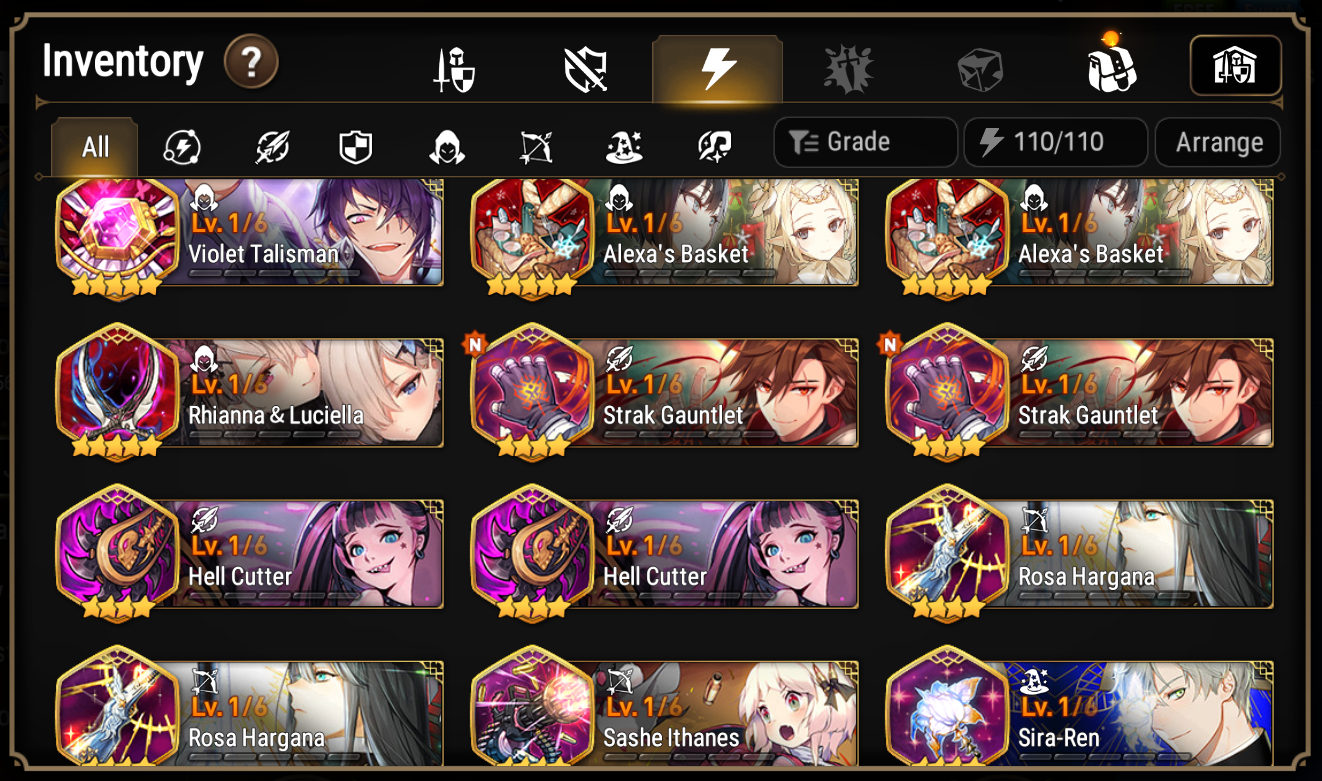Click the 110/110 artifact capacity button
This screenshot has height=781, width=1322.
(1055, 142)
